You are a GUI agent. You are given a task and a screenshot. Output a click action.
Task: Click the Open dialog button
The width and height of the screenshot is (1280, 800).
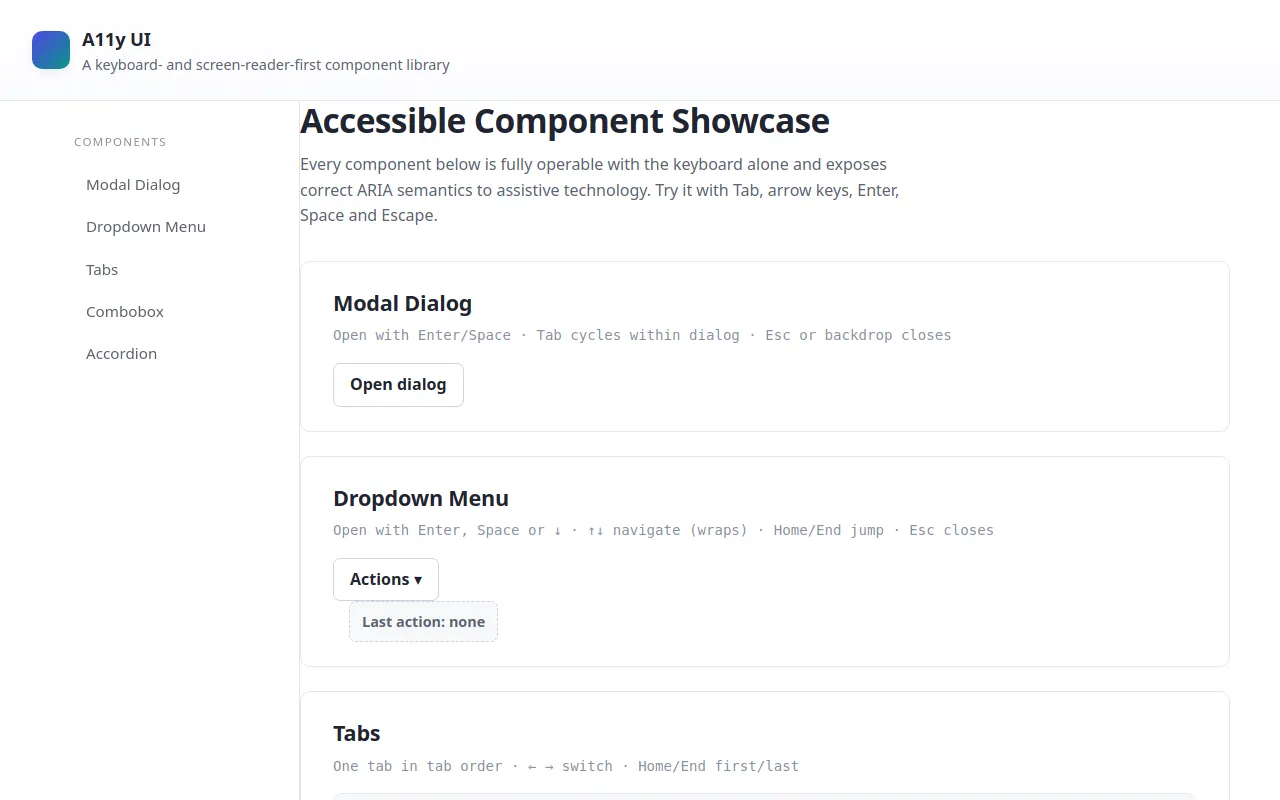click(x=398, y=385)
